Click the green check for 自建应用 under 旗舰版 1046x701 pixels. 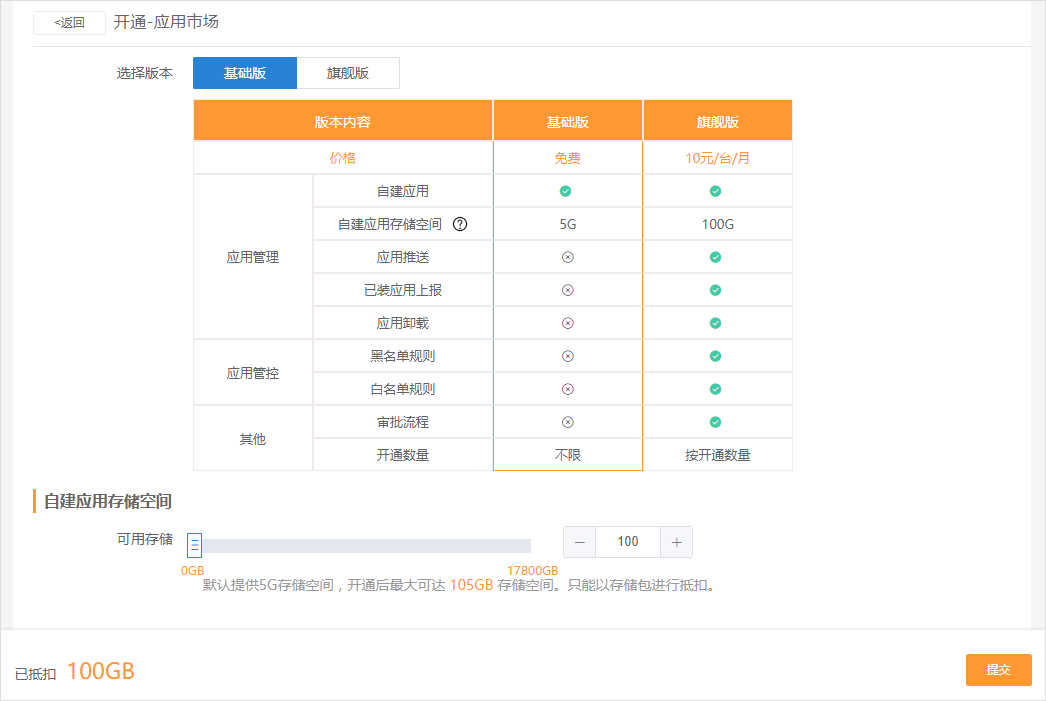pos(716,190)
